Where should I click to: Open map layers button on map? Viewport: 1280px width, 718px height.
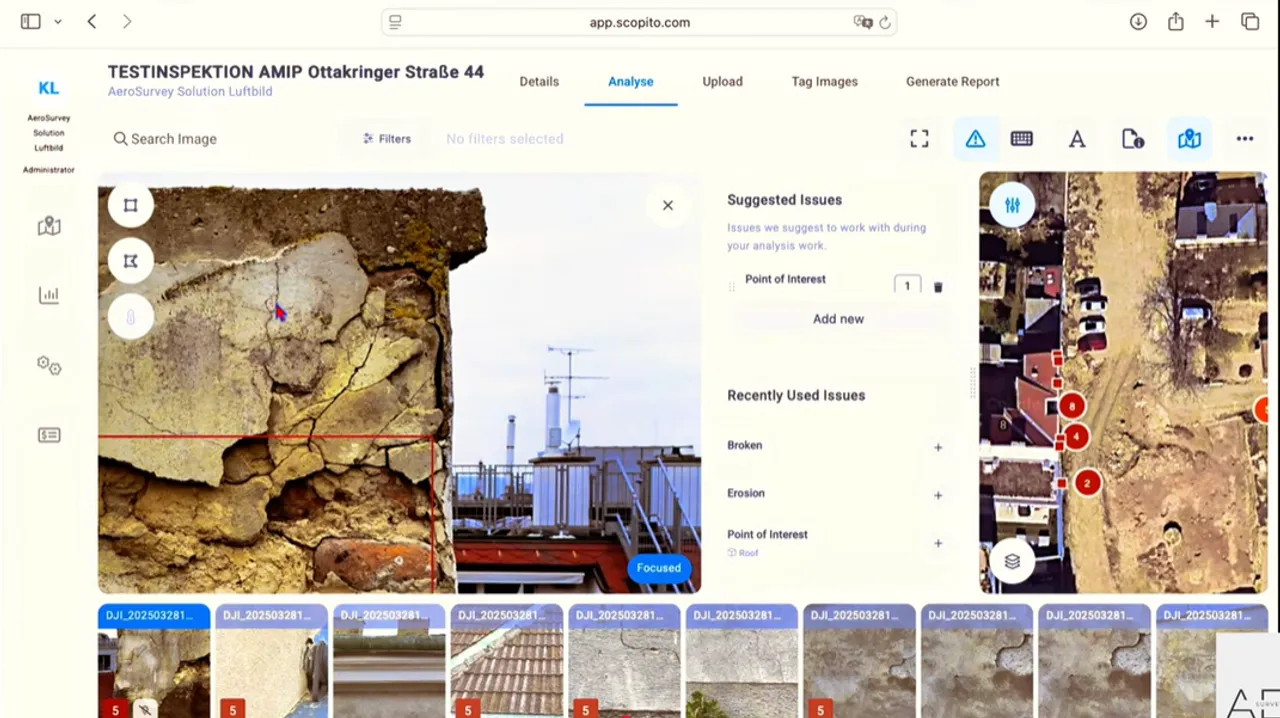(1012, 561)
